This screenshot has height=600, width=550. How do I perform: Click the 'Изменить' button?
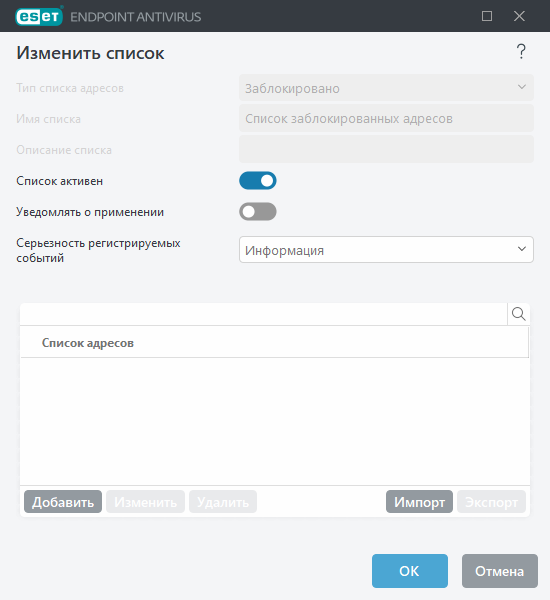145,502
